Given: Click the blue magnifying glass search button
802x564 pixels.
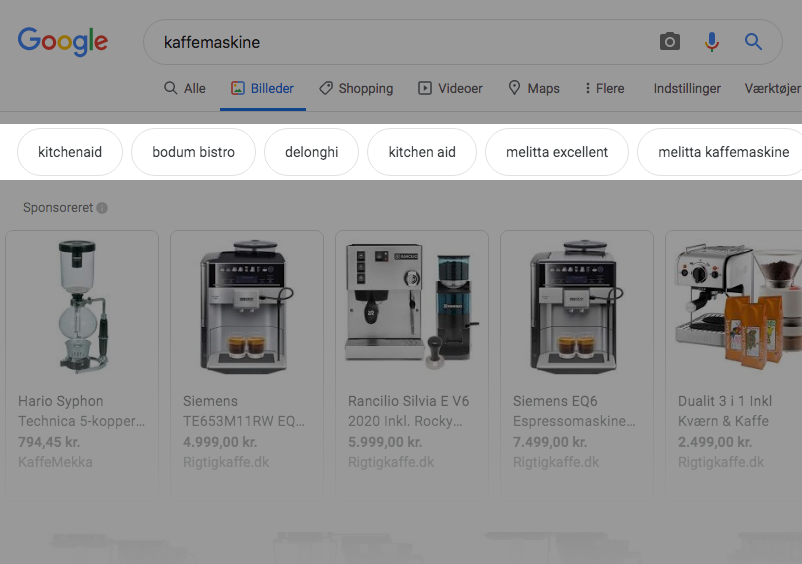Looking at the screenshot, I should point(754,42).
